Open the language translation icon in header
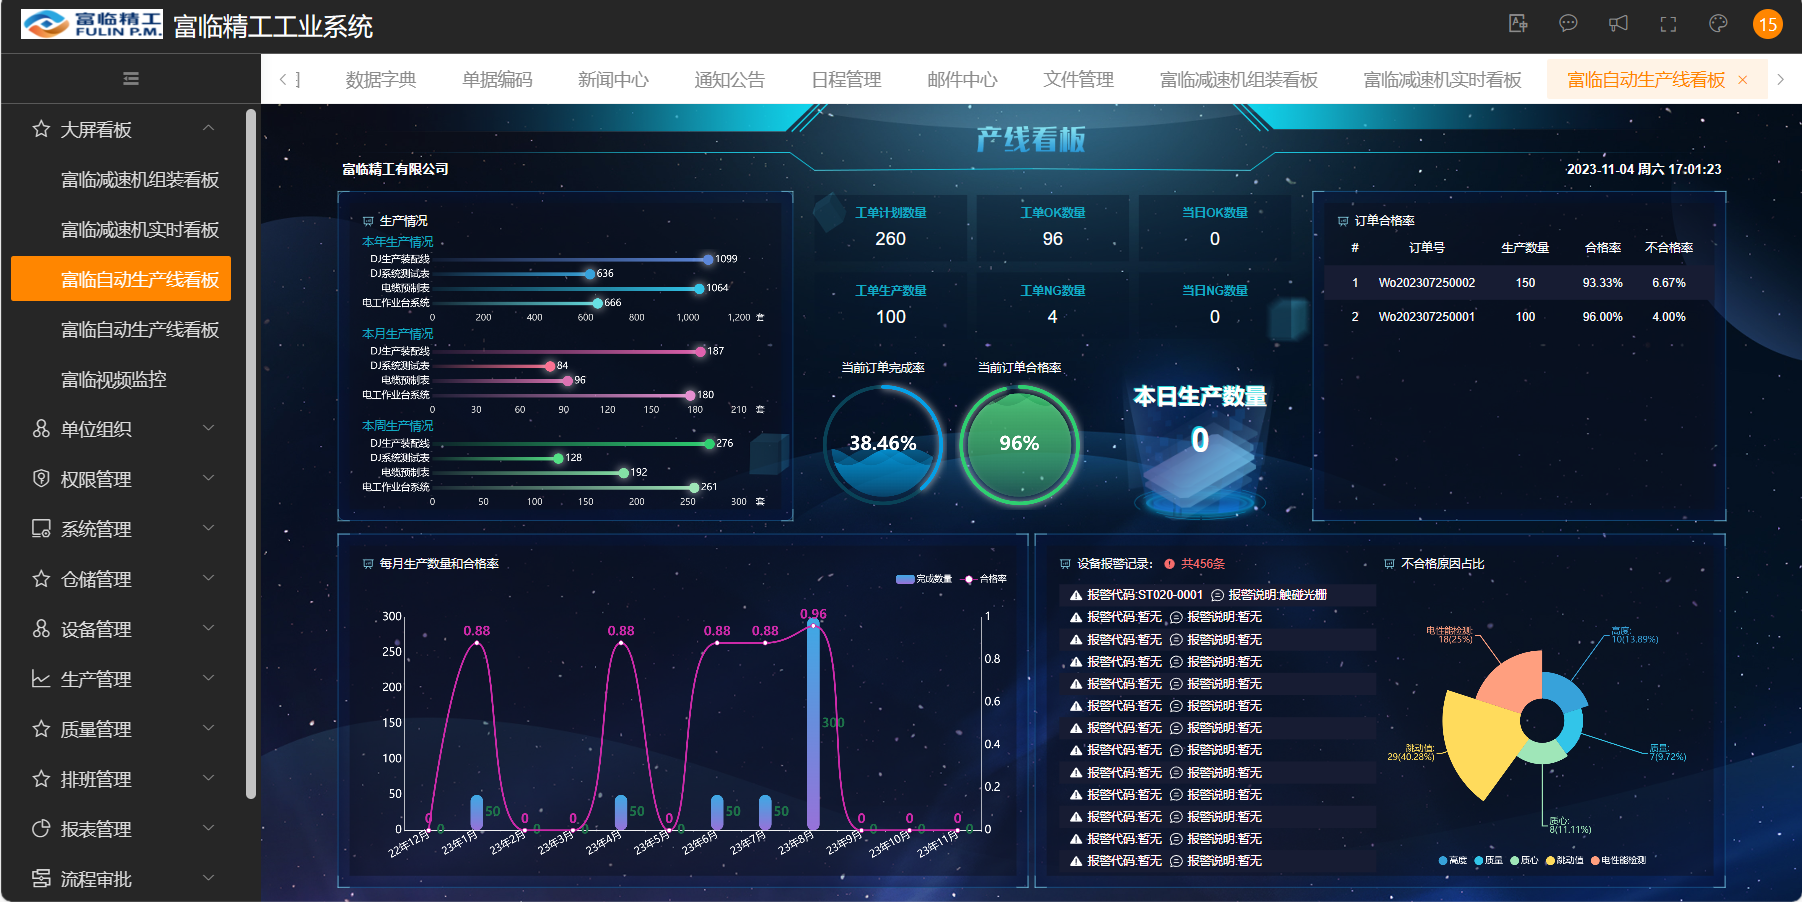The height and width of the screenshot is (902, 1802). [1518, 24]
